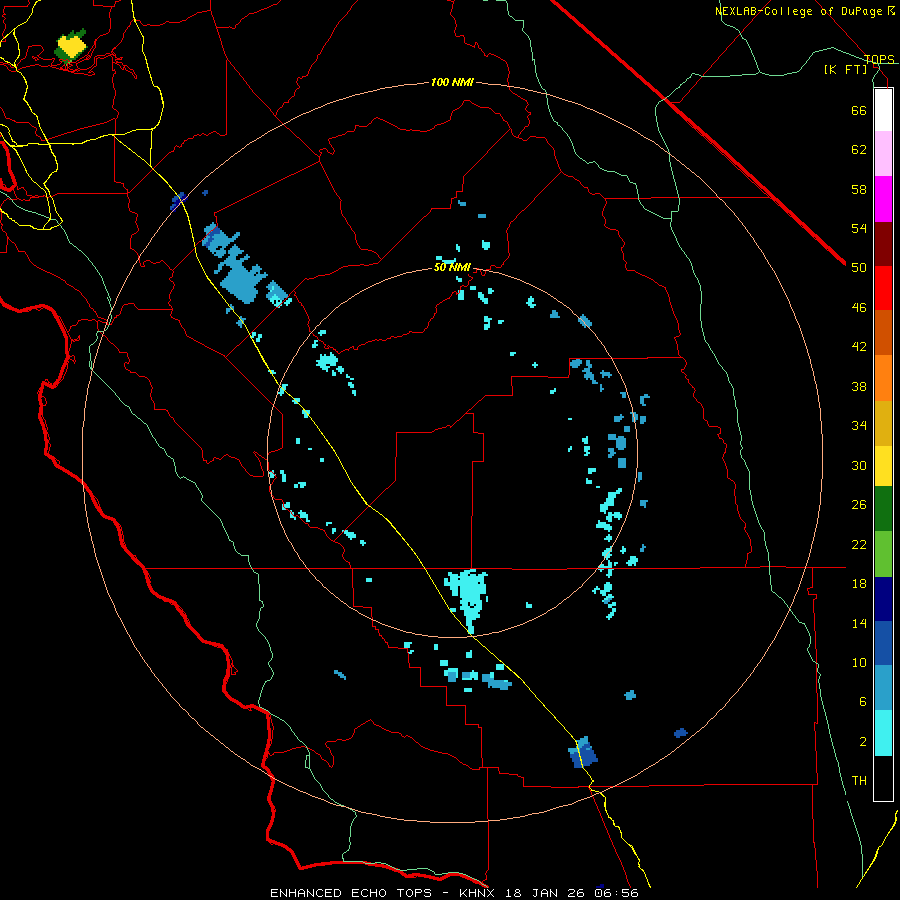Click the "46" legend value
The height and width of the screenshot is (900, 900).
tap(859, 308)
